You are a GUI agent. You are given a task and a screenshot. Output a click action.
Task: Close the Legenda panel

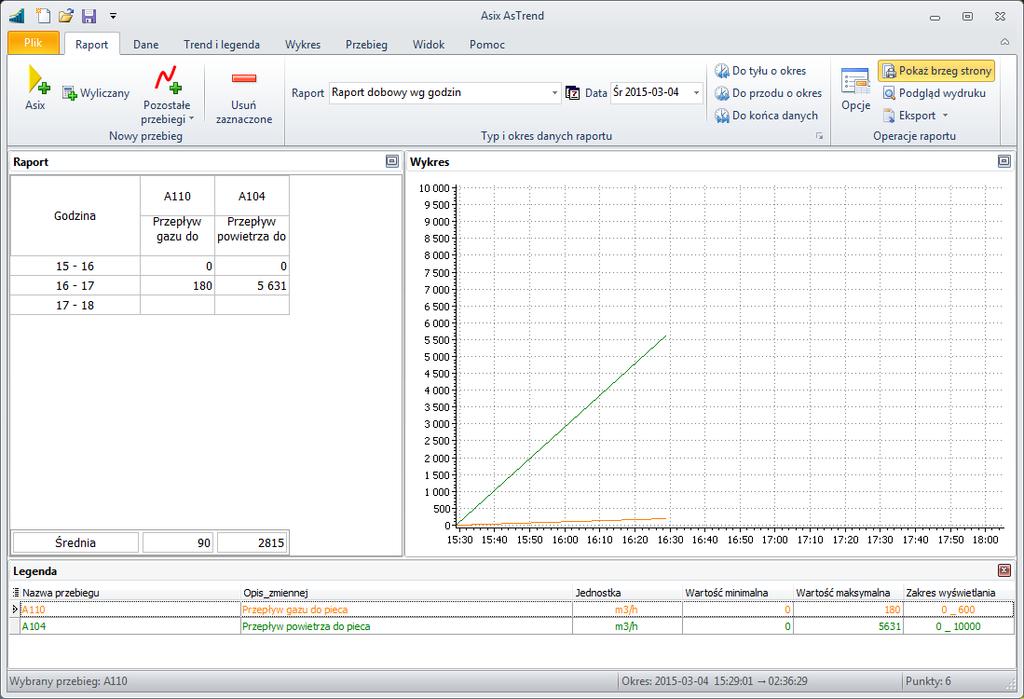1004,570
